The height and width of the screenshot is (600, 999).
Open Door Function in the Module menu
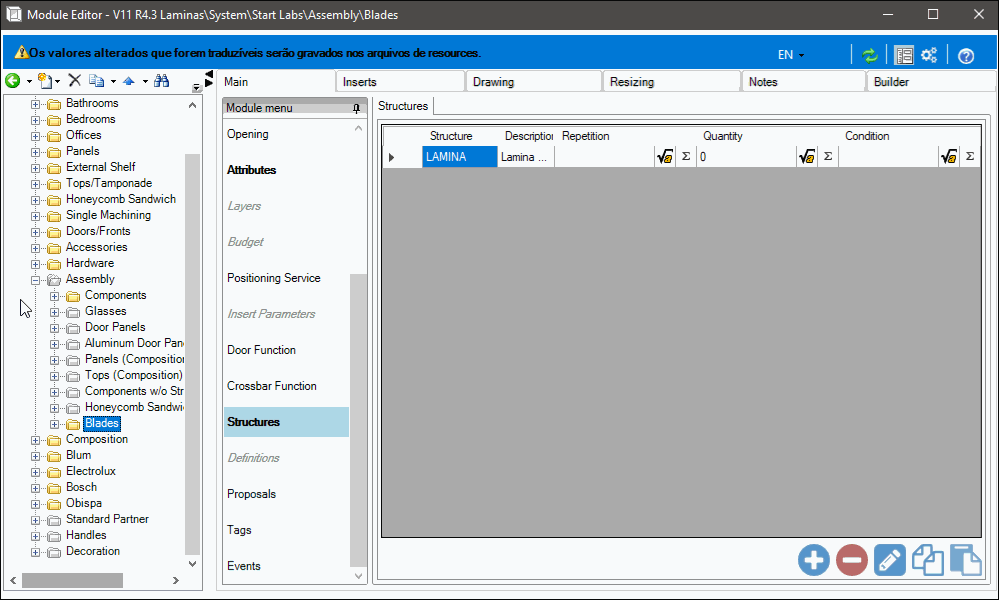[262, 350]
